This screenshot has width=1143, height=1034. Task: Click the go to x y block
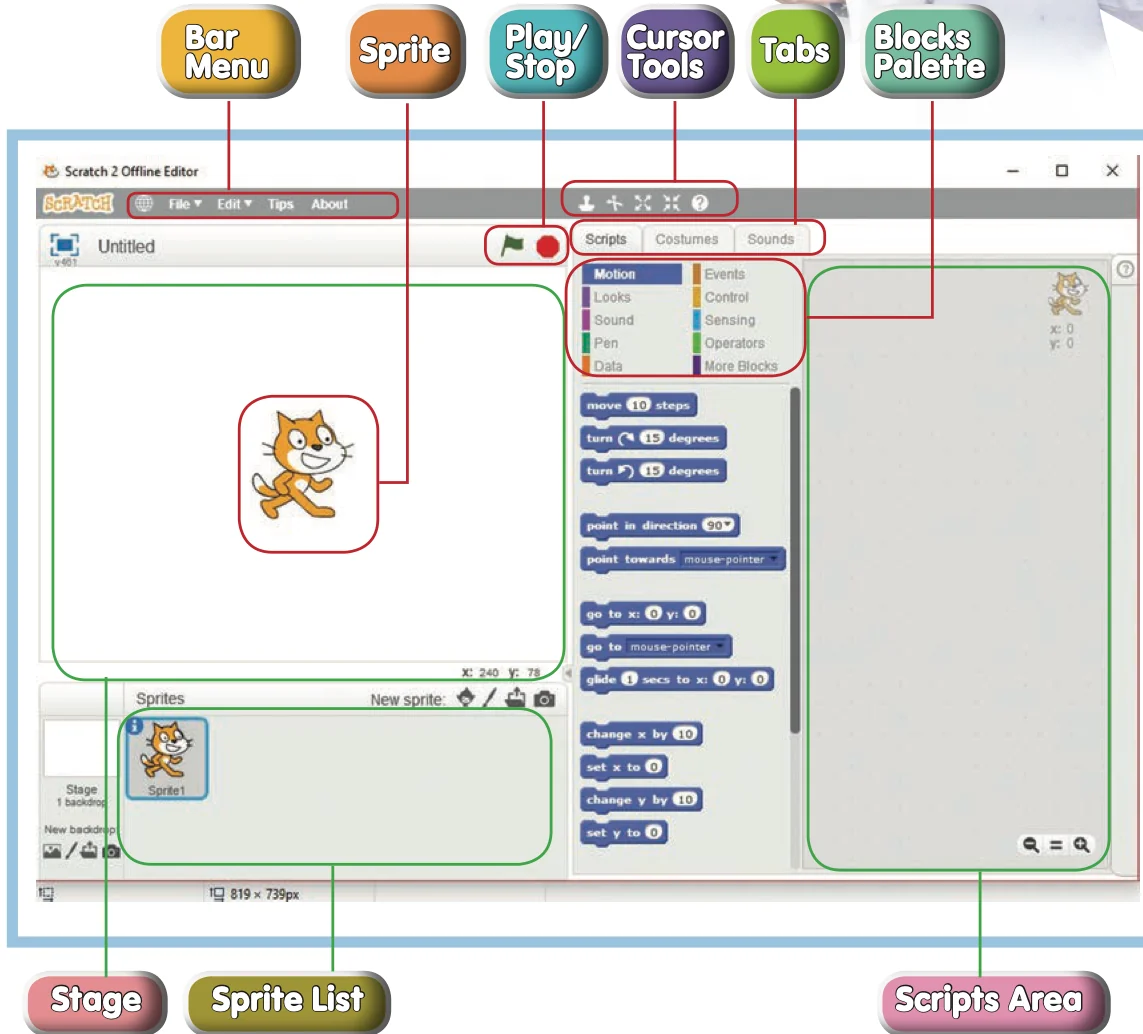[643, 614]
